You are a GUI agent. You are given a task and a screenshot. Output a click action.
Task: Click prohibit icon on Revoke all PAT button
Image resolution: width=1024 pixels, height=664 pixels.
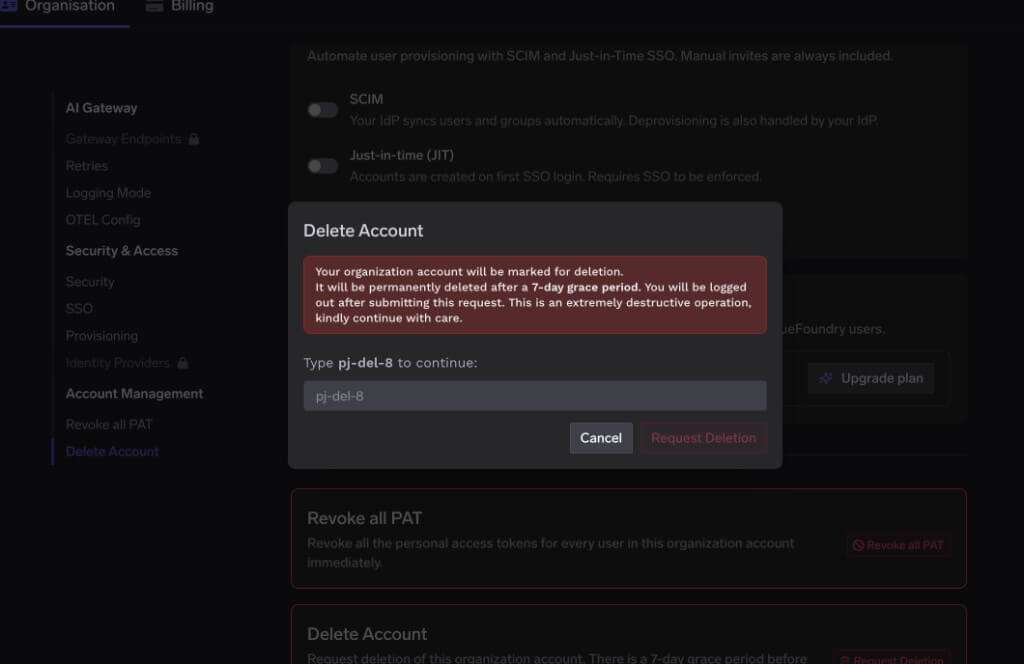858,545
